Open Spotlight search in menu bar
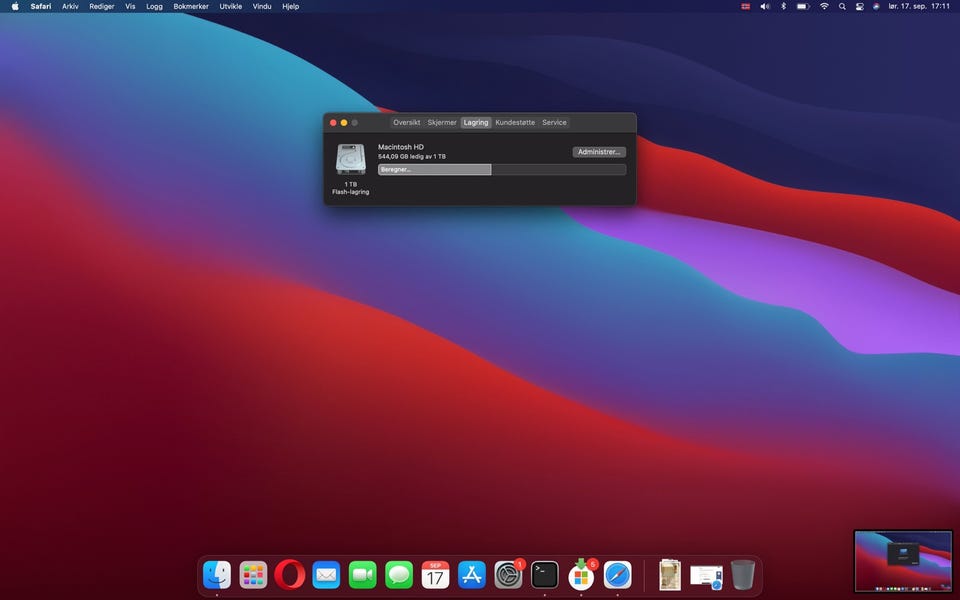Image resolution: width=960 pixels, height=600 pixels. (842, 6)
